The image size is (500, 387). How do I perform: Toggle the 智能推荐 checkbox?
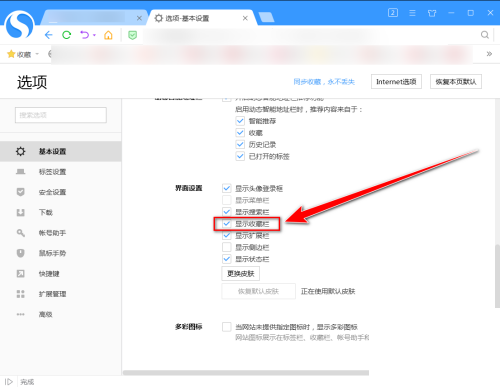(240, 121)
